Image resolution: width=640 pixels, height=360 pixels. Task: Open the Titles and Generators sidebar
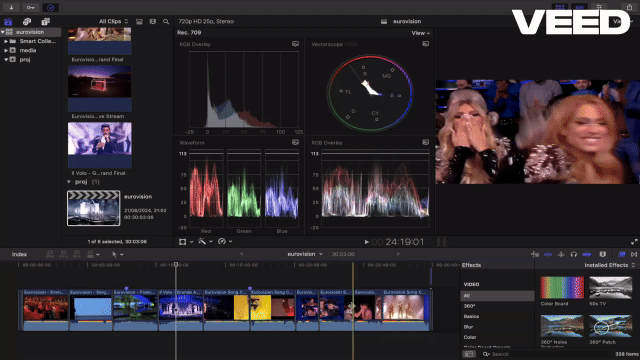[x=45, y=22]
